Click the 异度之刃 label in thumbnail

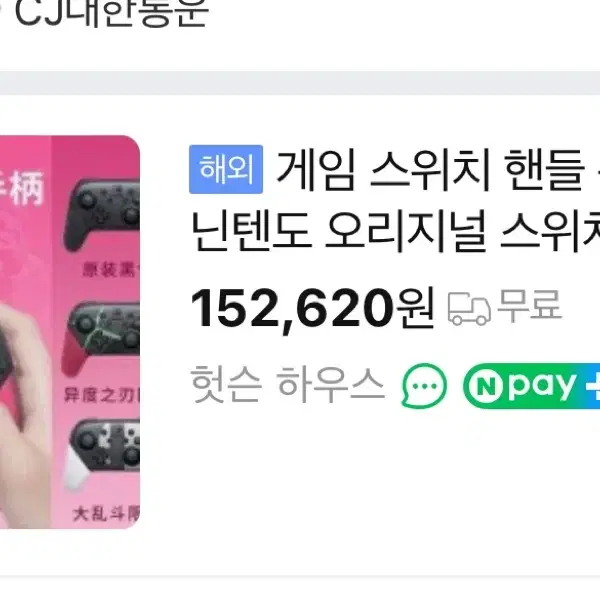[101, 395]
